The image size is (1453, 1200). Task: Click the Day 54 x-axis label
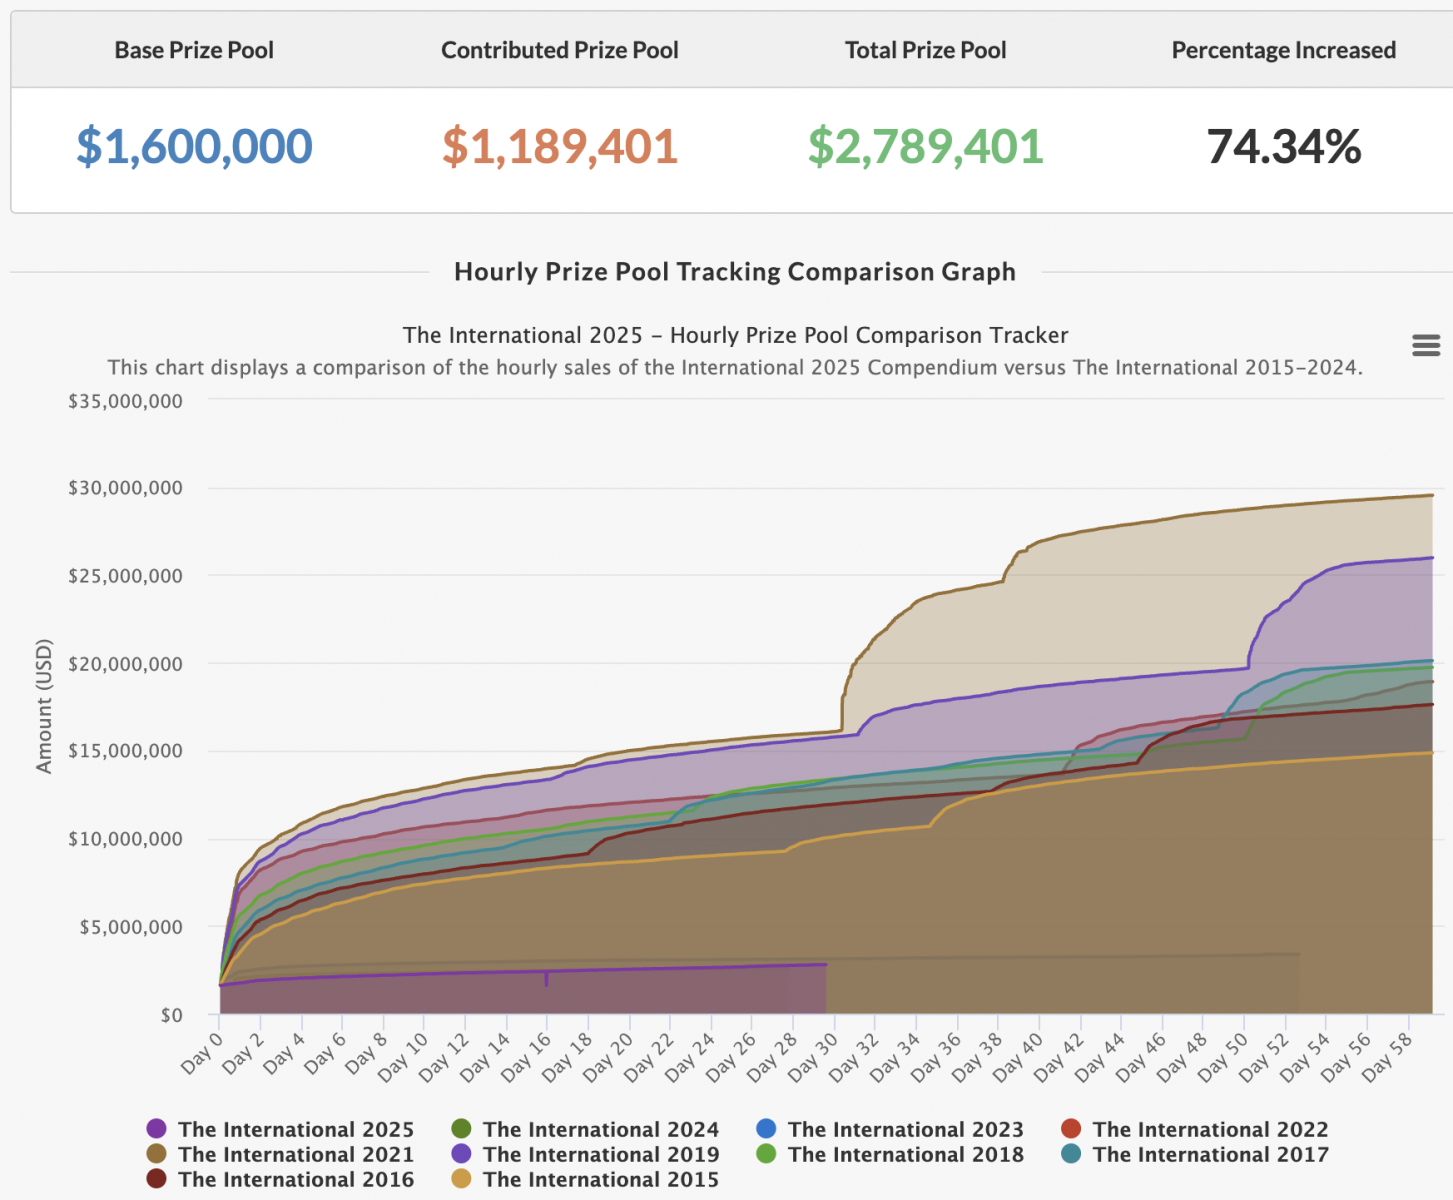tap(1304, 1057)
